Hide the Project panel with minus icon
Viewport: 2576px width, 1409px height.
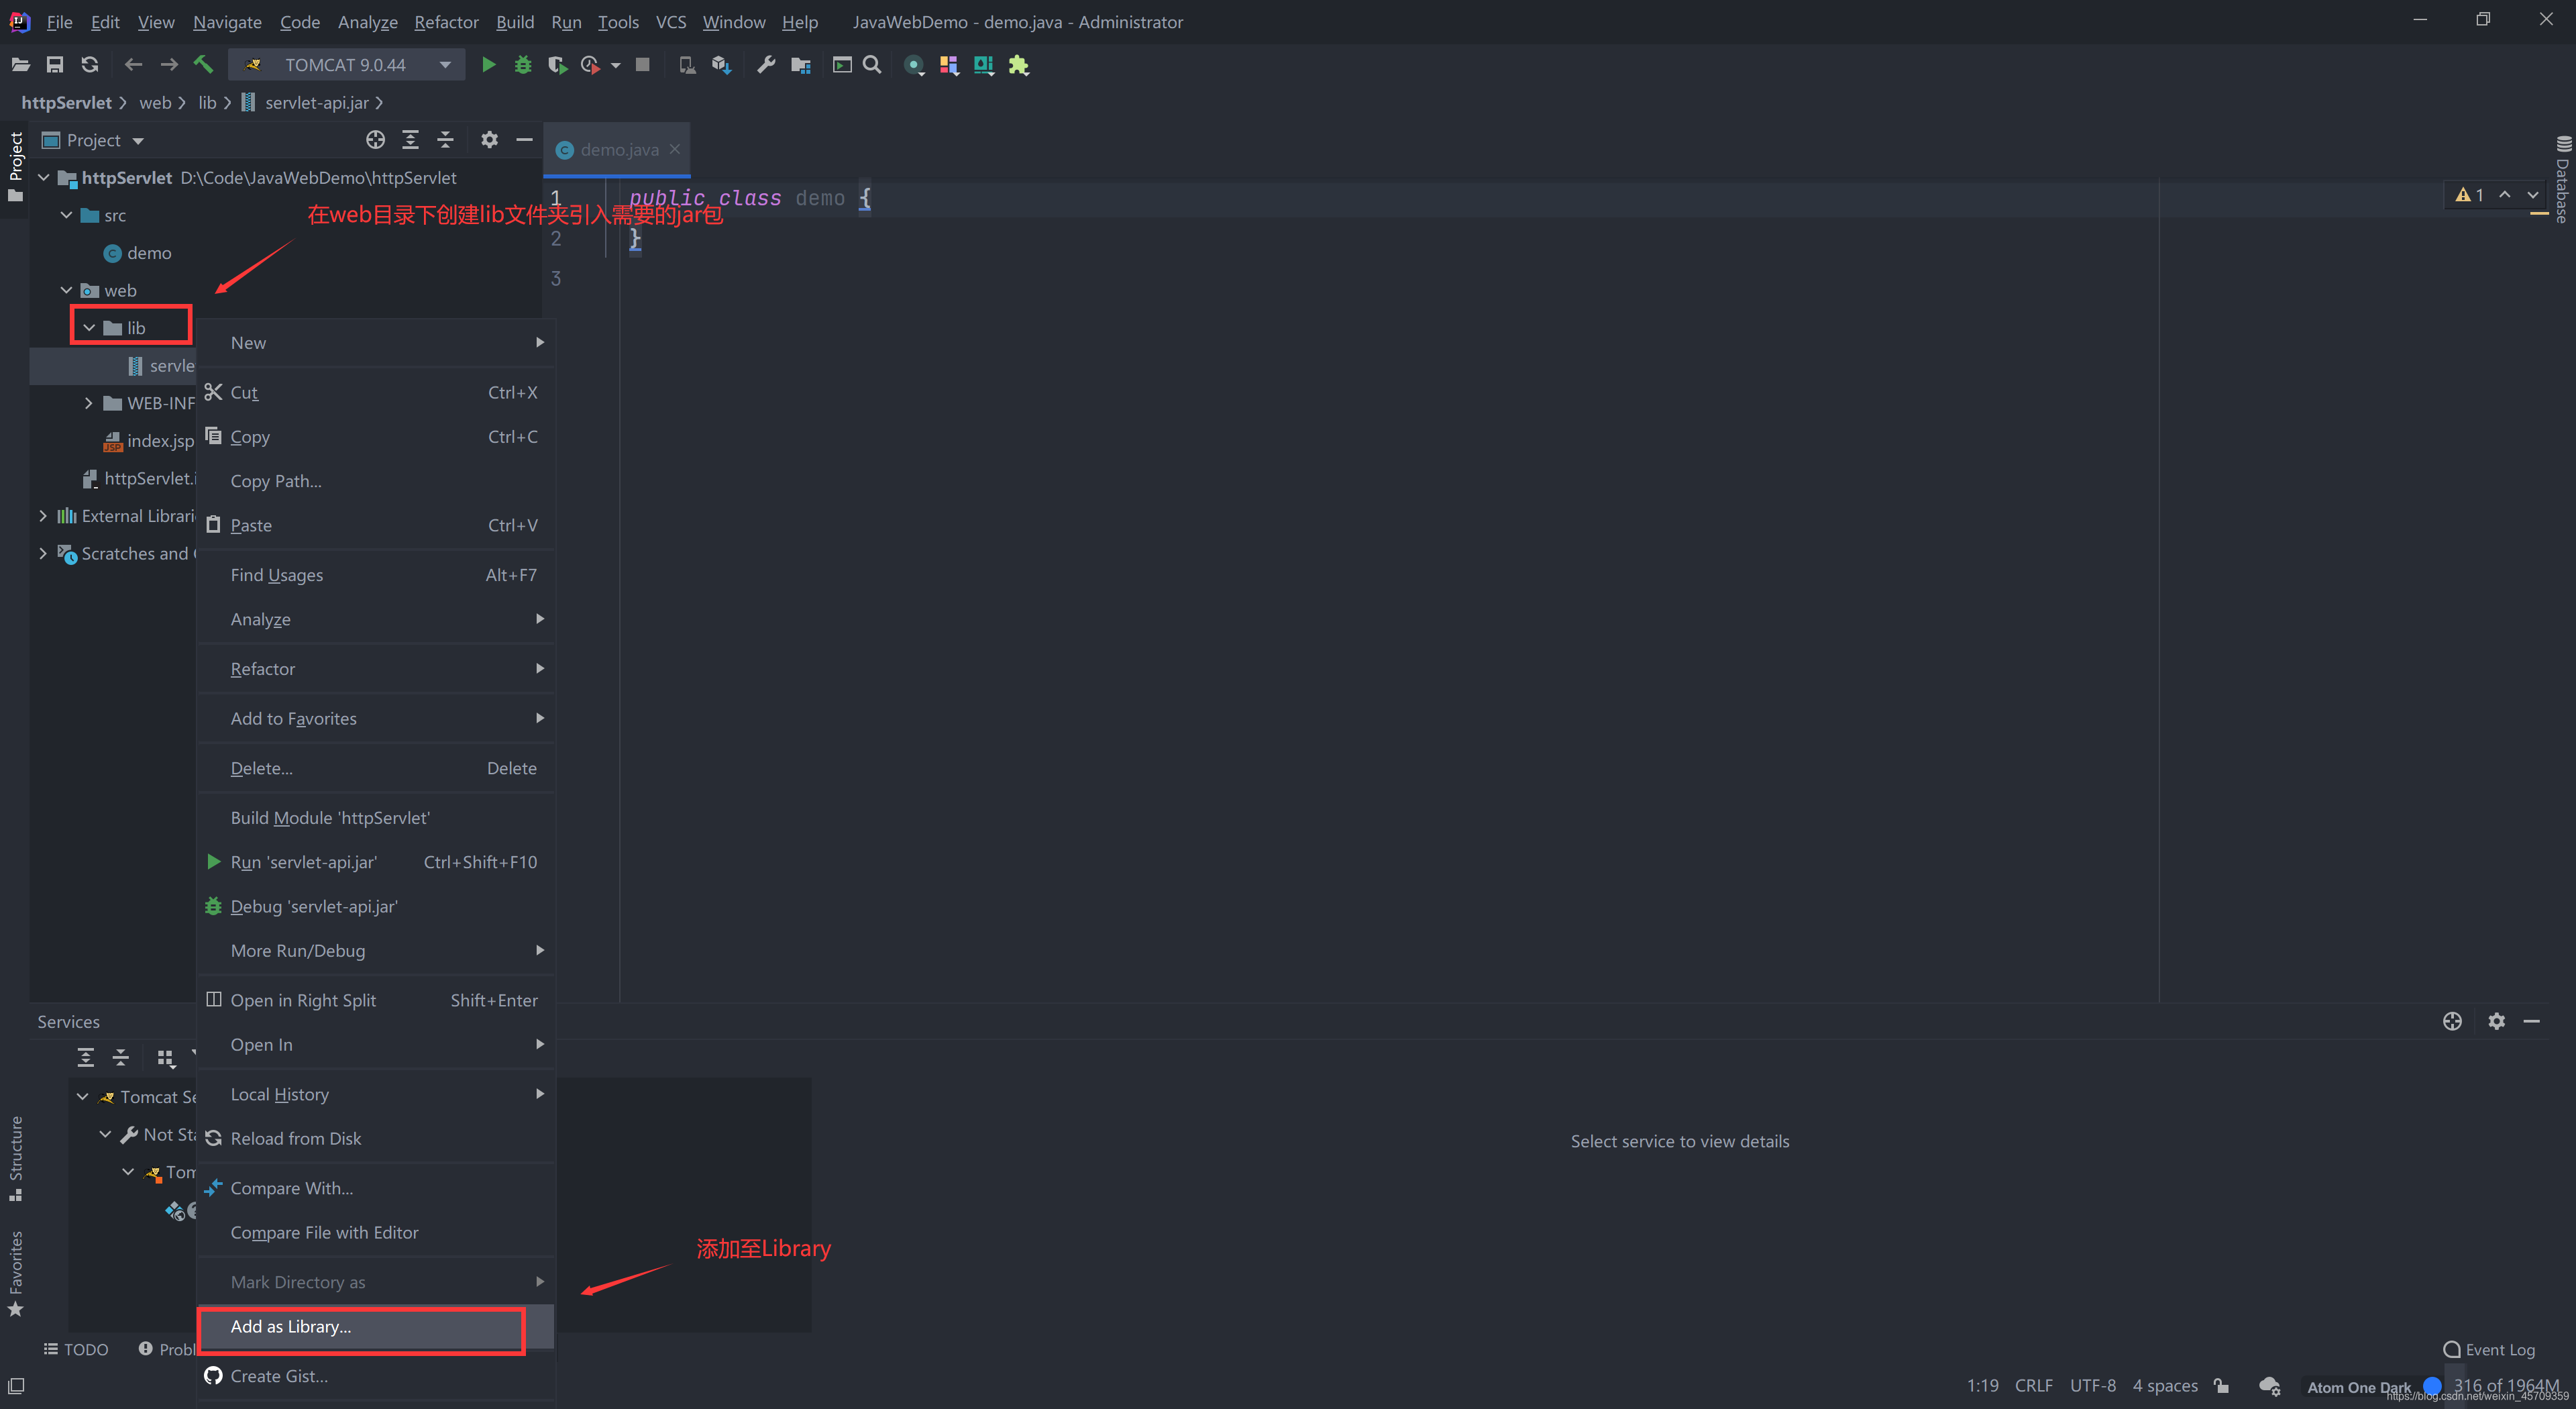(x=524, y=140)
